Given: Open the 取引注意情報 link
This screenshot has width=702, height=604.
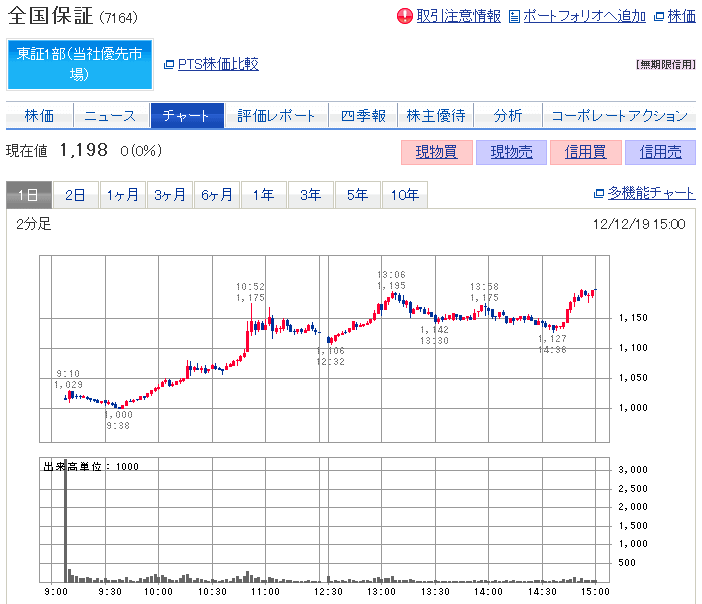Looking at the screenshot, I should (x=458, y=16).
